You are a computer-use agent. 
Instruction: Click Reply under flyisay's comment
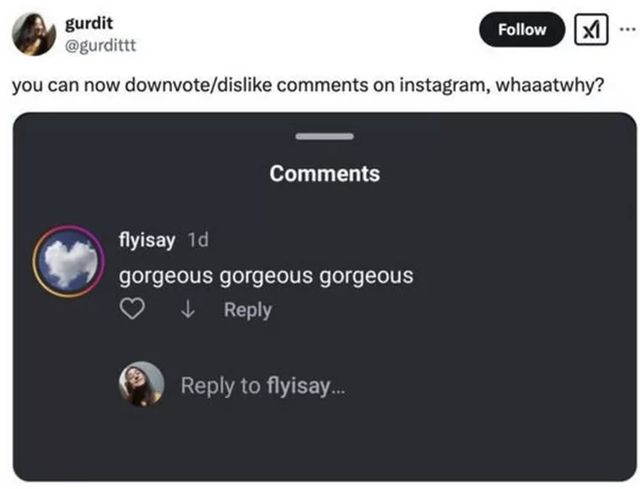pyautogui.click(x=247, y=310)
